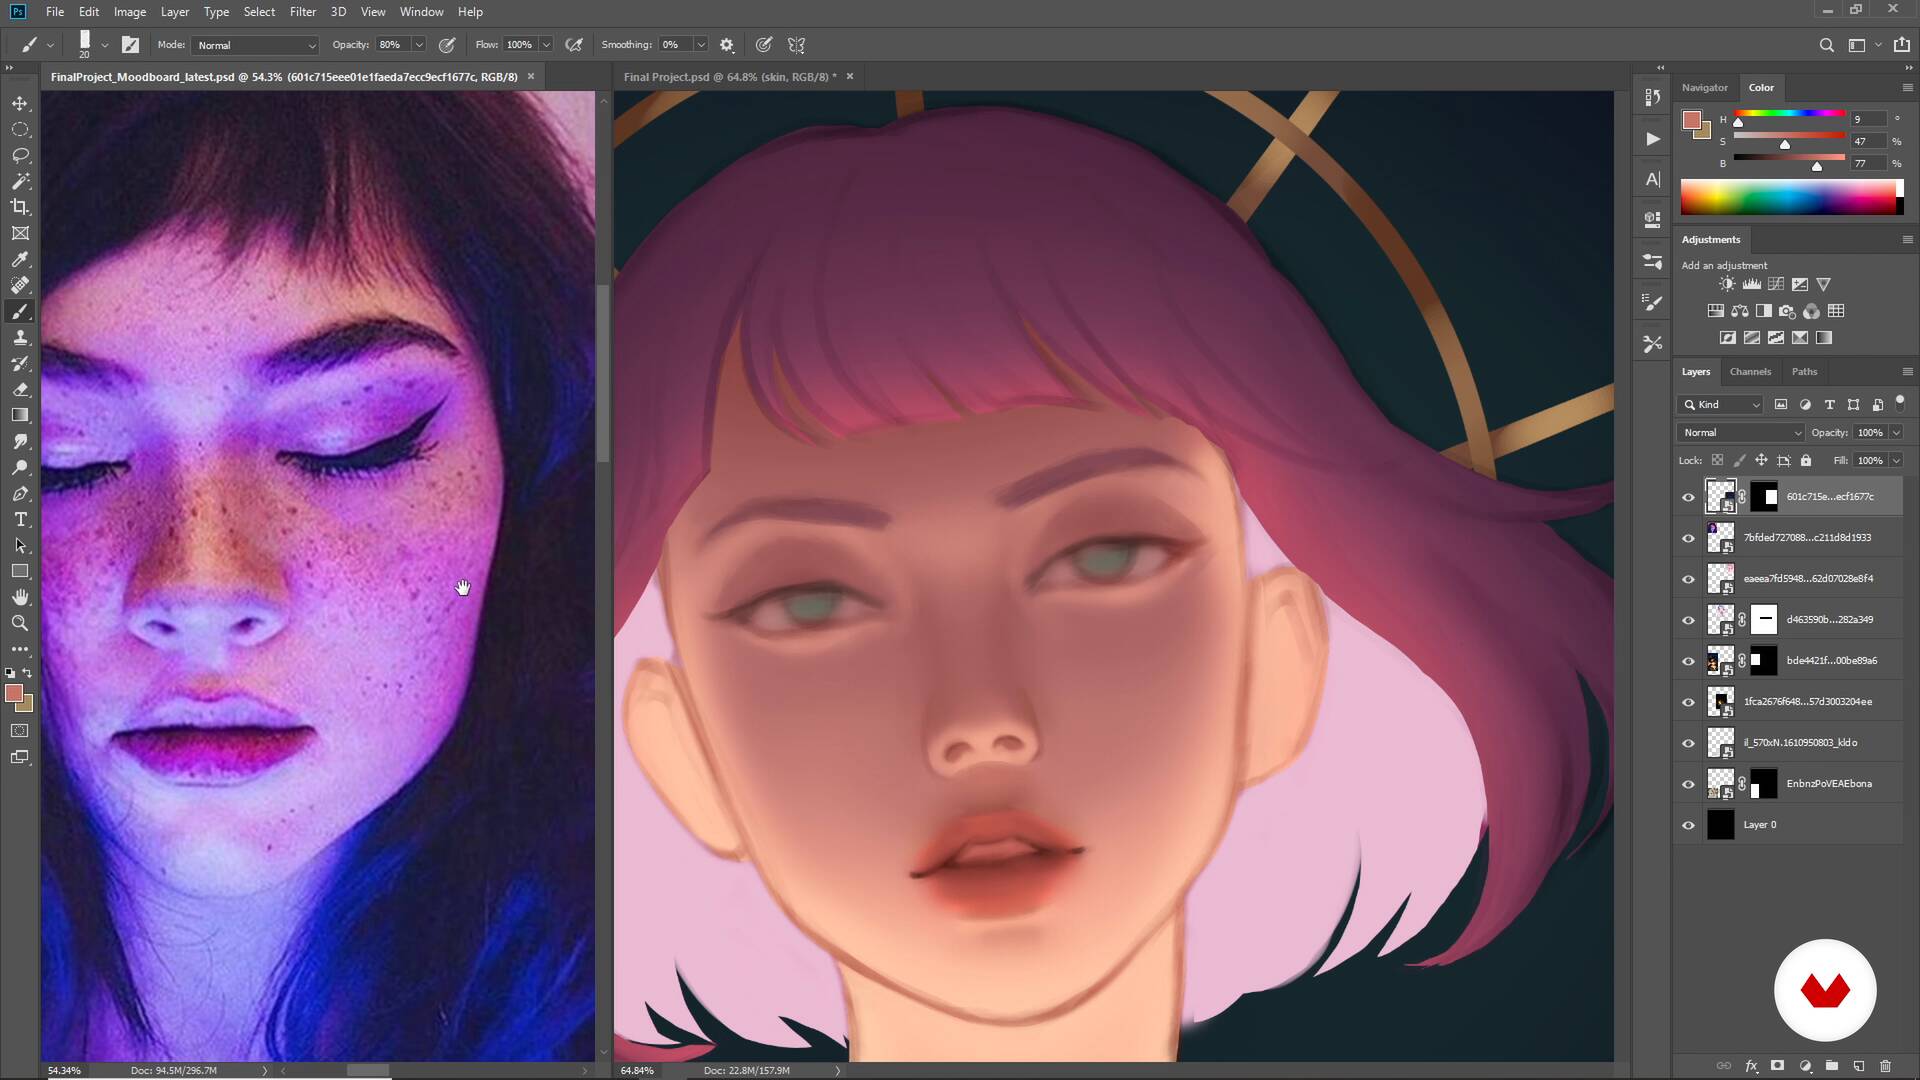Open the Kind layer filter dropdown
This screenshot has height=1080, width=1920.
pyautogui.click(x=1721, y=404)
